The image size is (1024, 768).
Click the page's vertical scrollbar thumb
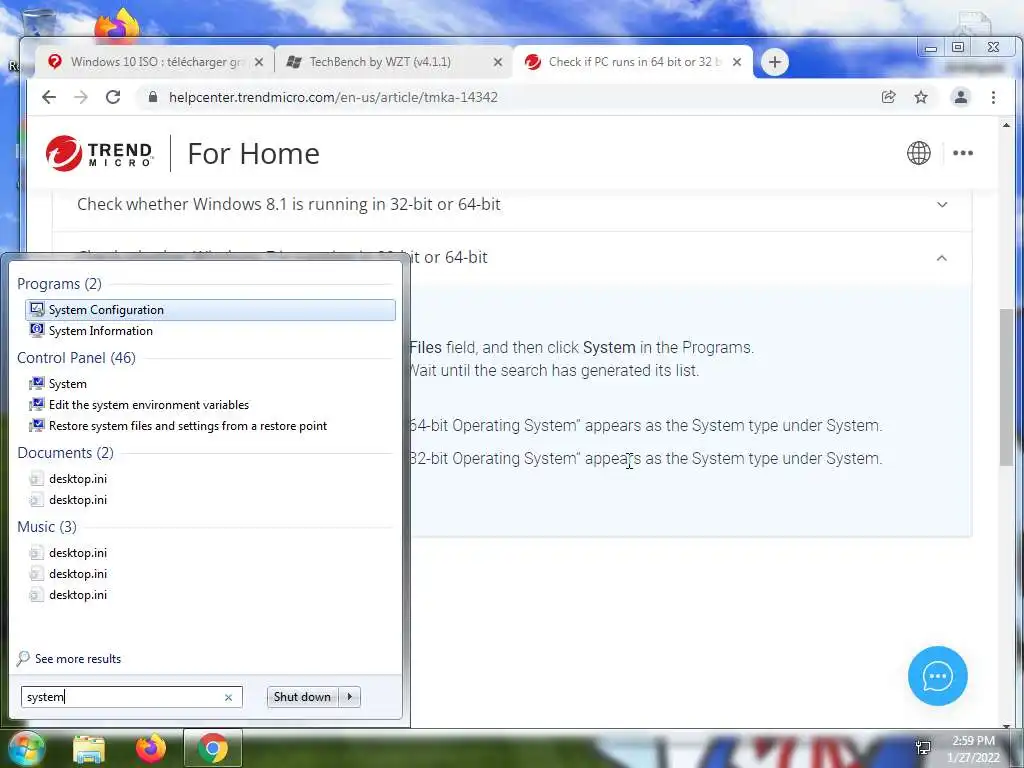1006,387
